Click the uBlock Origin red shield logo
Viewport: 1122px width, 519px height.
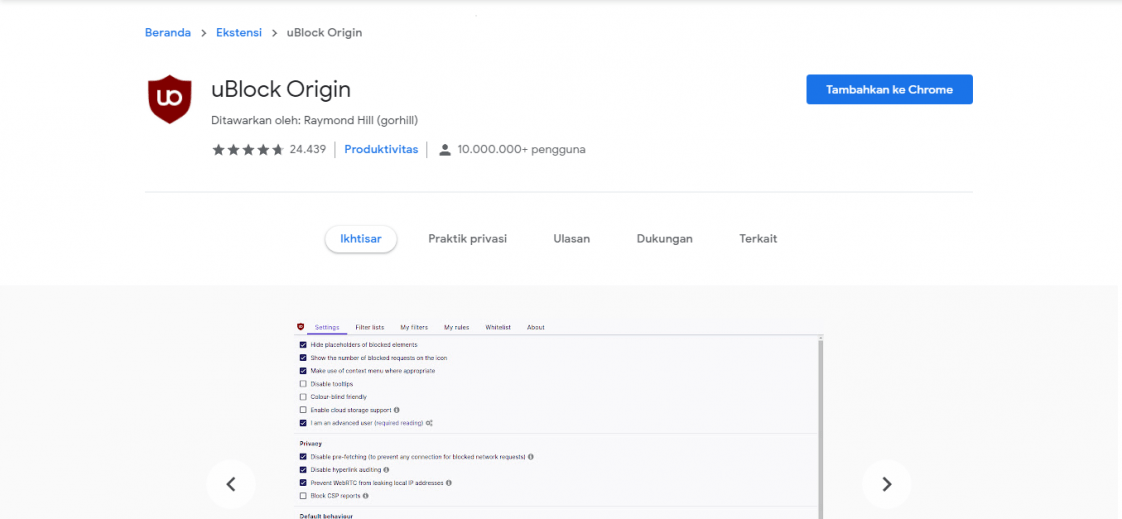(x=170, y=100)
